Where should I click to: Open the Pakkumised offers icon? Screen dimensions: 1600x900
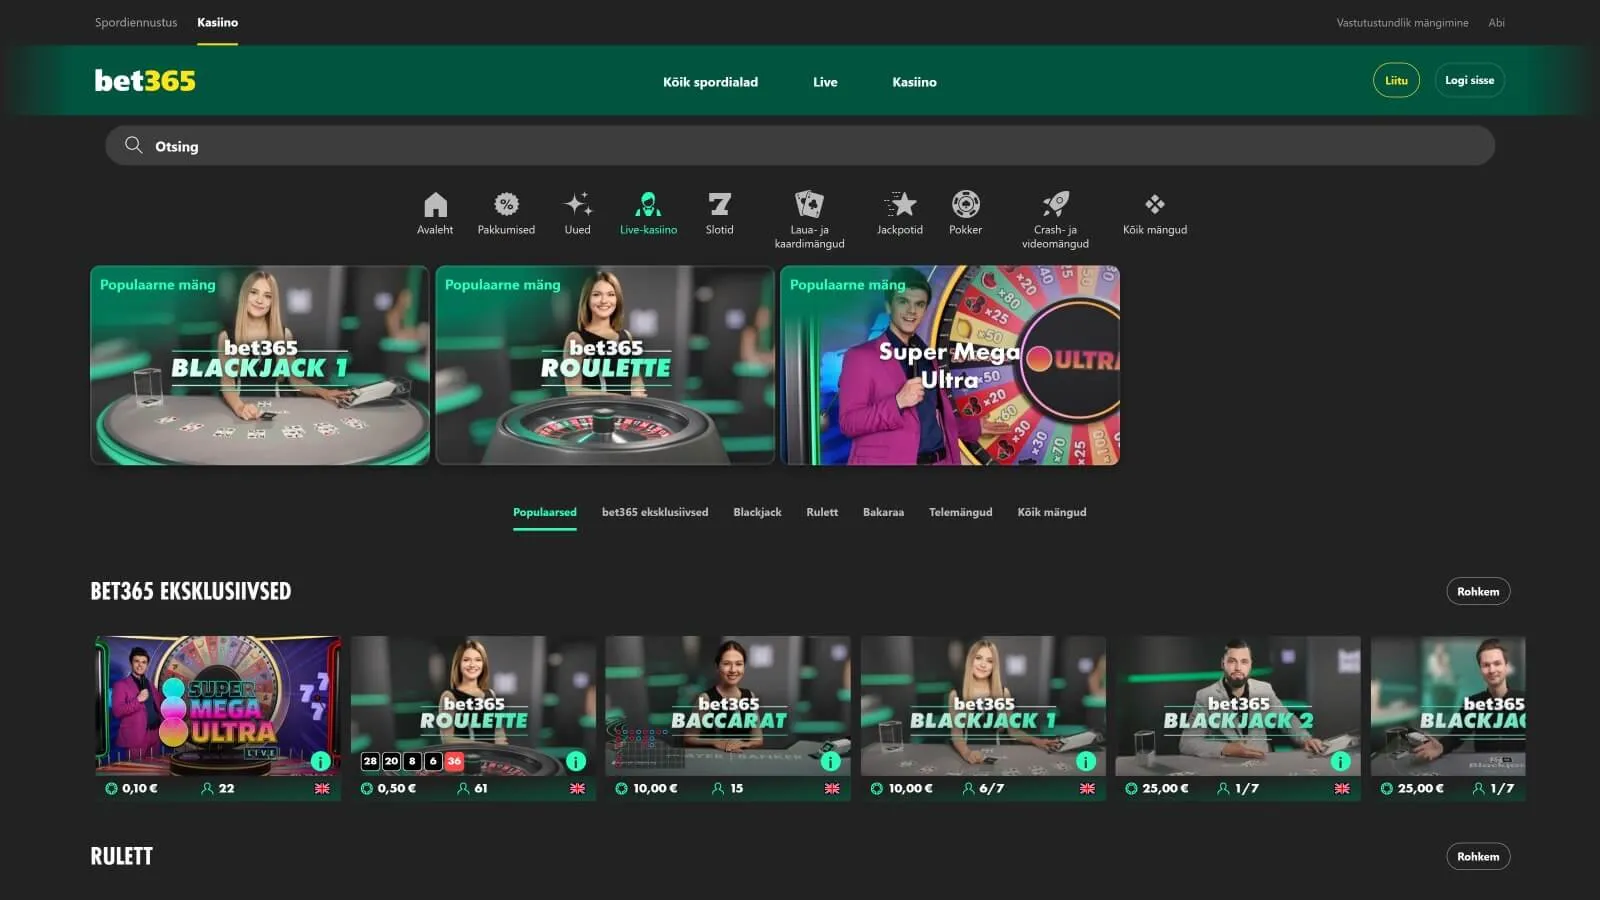(x=506, y=204)
